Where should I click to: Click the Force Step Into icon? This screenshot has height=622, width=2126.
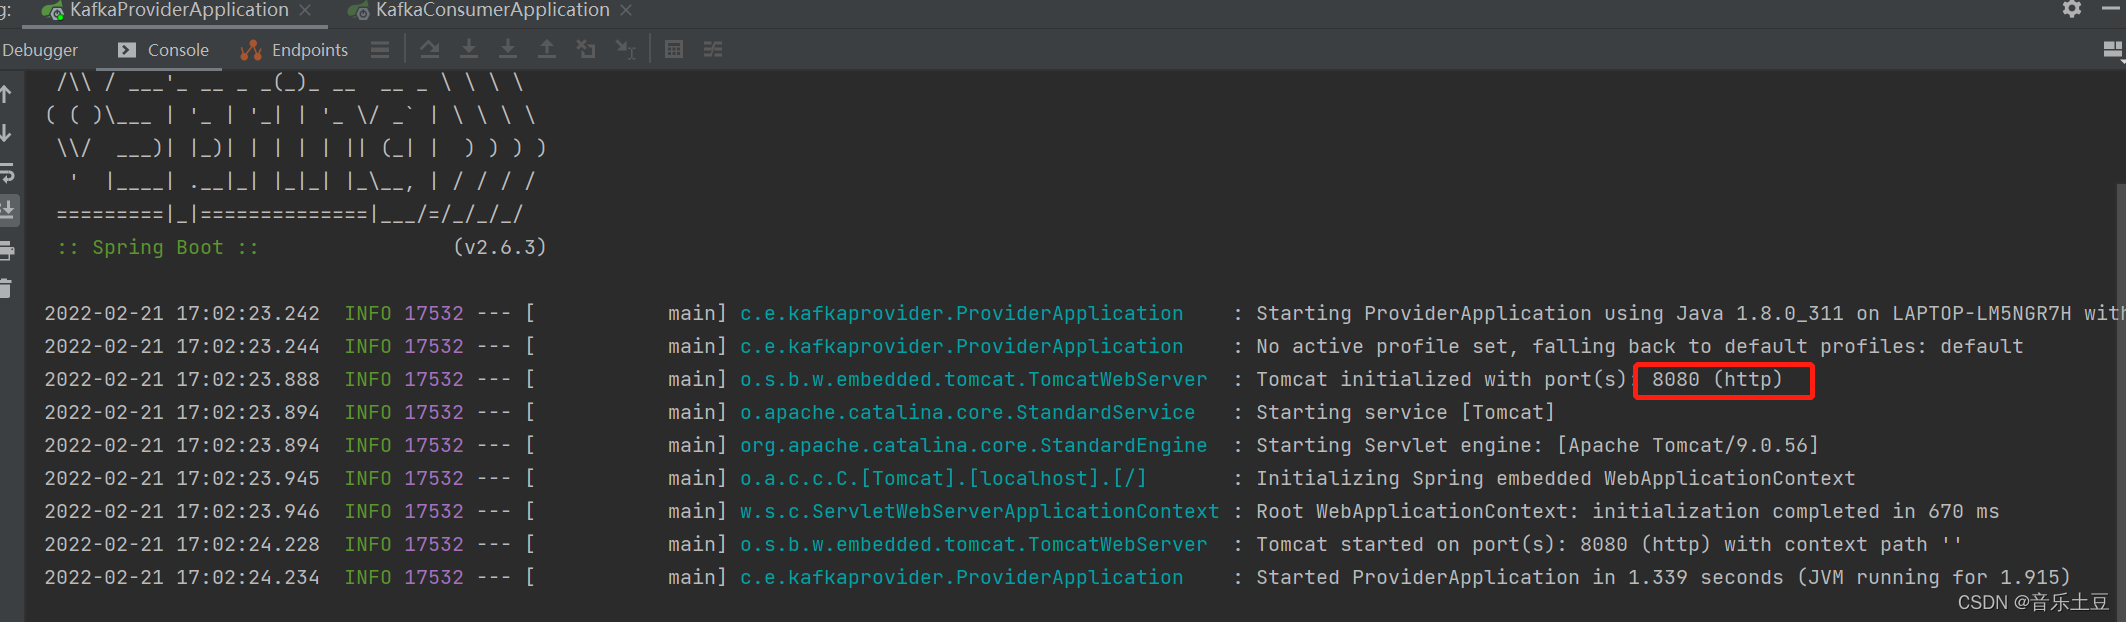[x=508, y=49]
